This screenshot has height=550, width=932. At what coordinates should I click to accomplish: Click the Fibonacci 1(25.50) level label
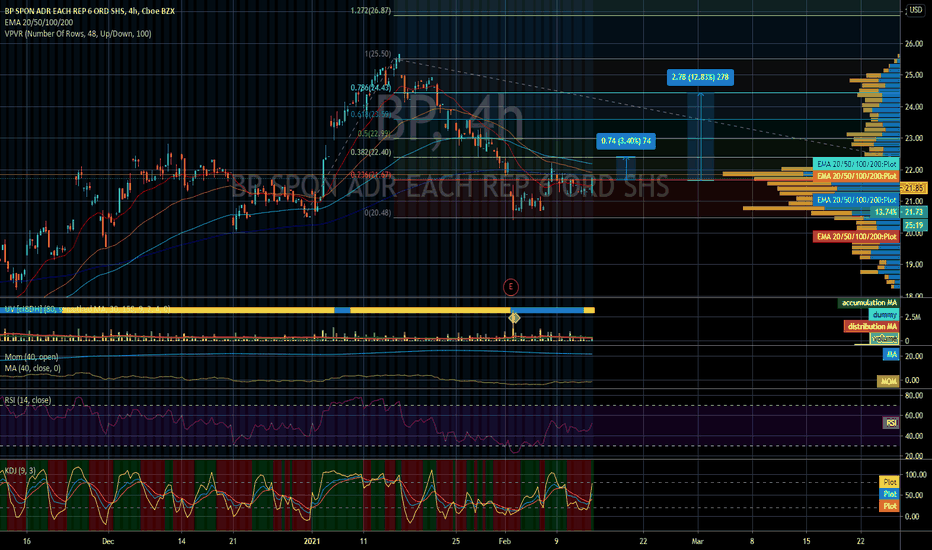point(378,54)
